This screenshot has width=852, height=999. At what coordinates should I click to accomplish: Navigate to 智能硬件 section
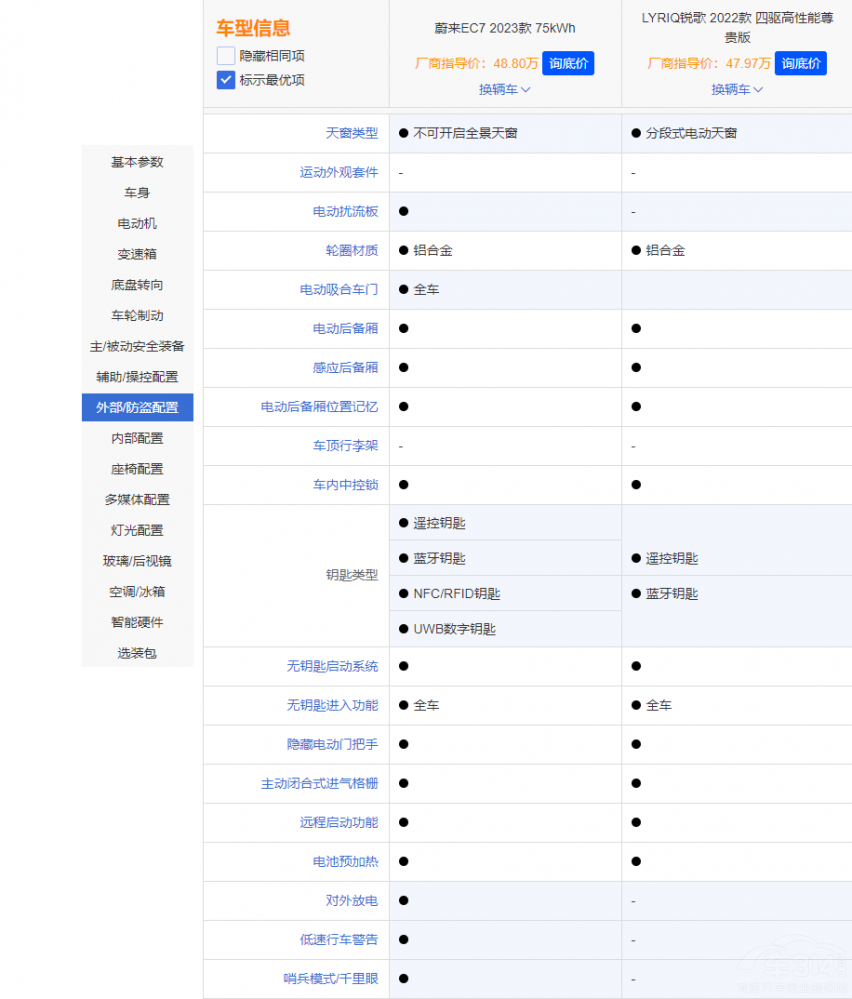click(137, 622)
